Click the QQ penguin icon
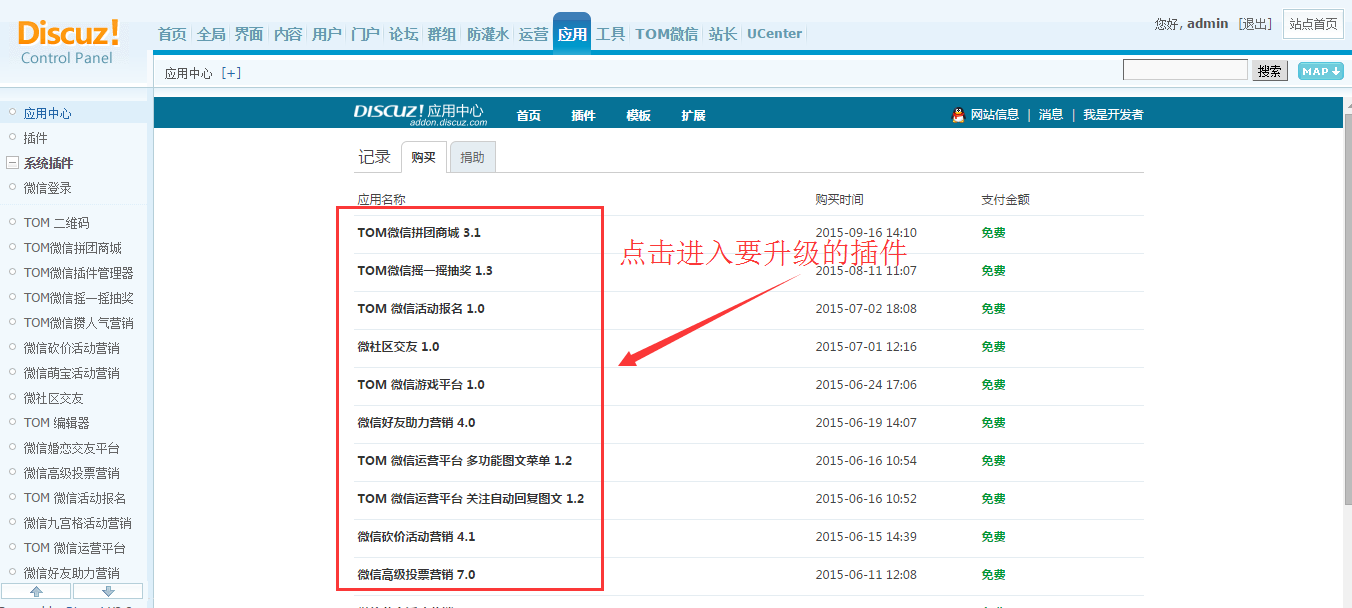Image resolution: width=1352 pixels, height=608 pixels. (958, 115)
